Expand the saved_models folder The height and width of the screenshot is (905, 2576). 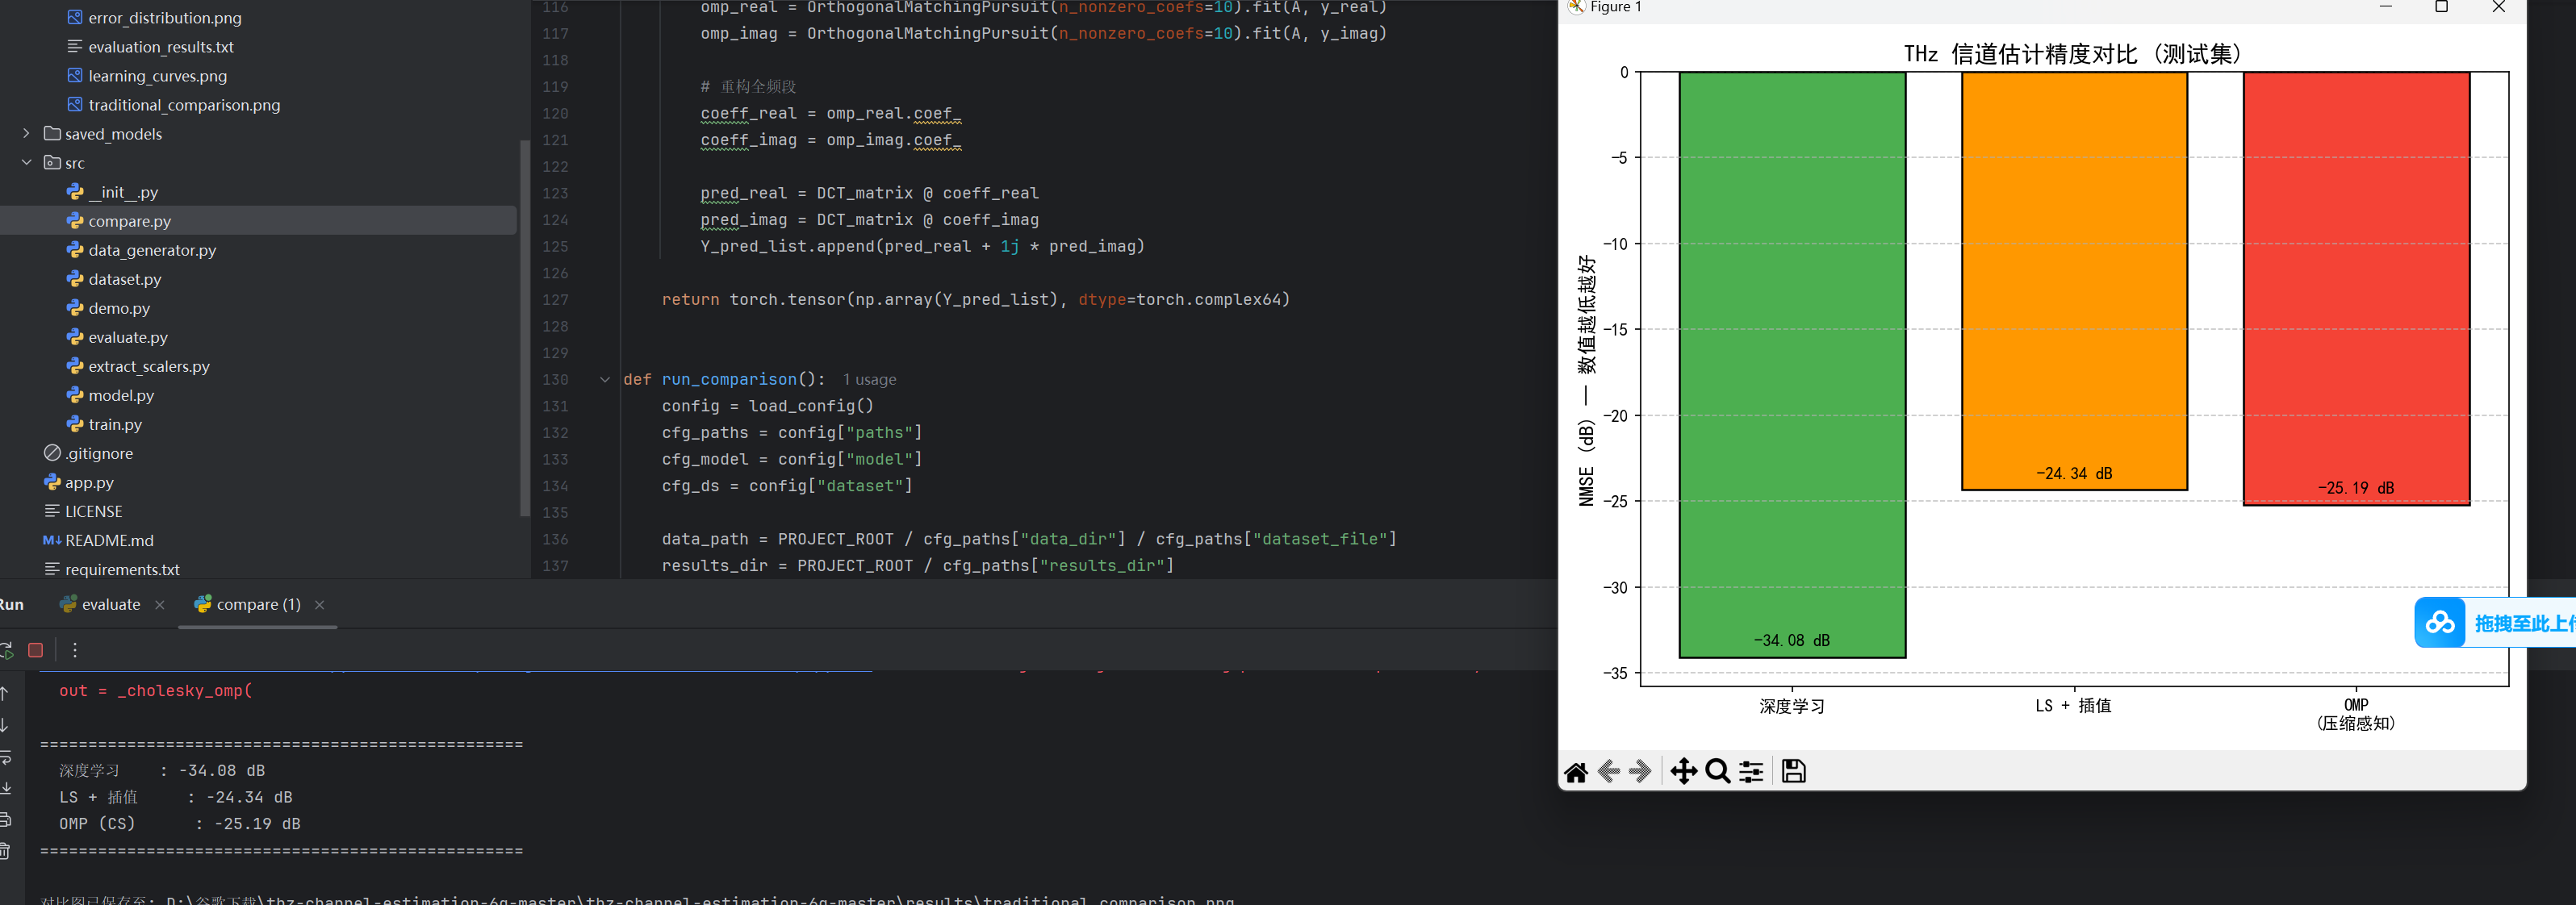26,133
